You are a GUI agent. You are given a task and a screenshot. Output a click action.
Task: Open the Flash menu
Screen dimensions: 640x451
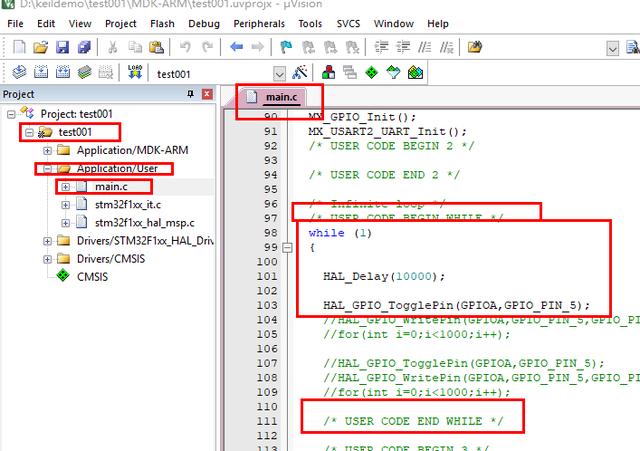(x=162, y=24)
